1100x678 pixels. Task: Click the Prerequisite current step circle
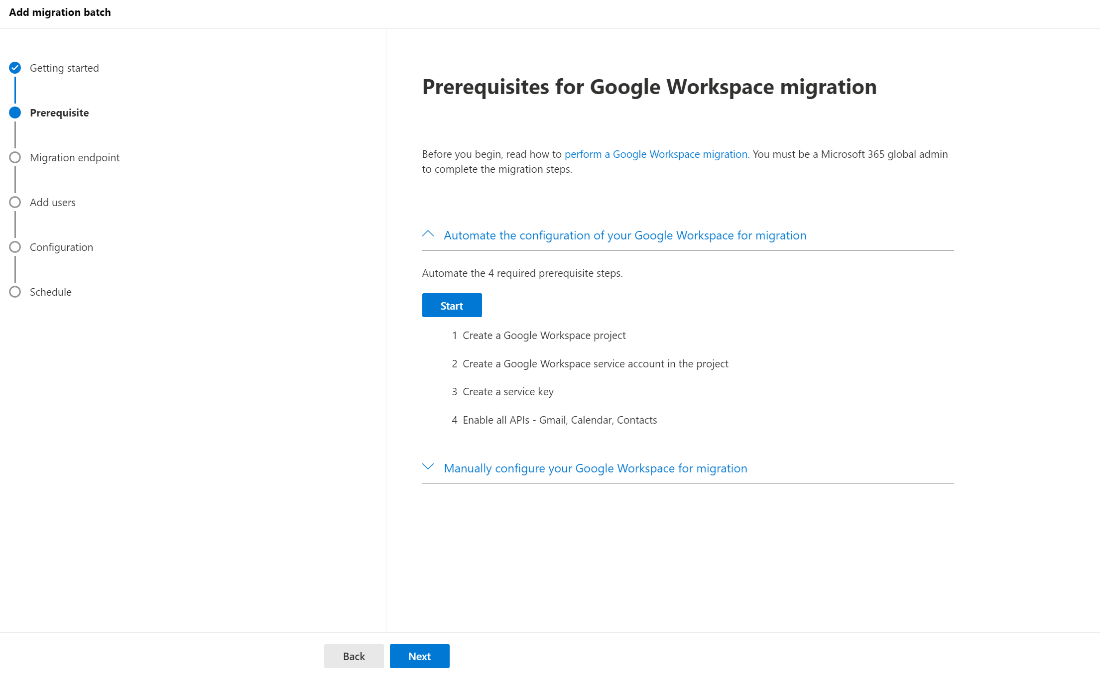point(15,113)
